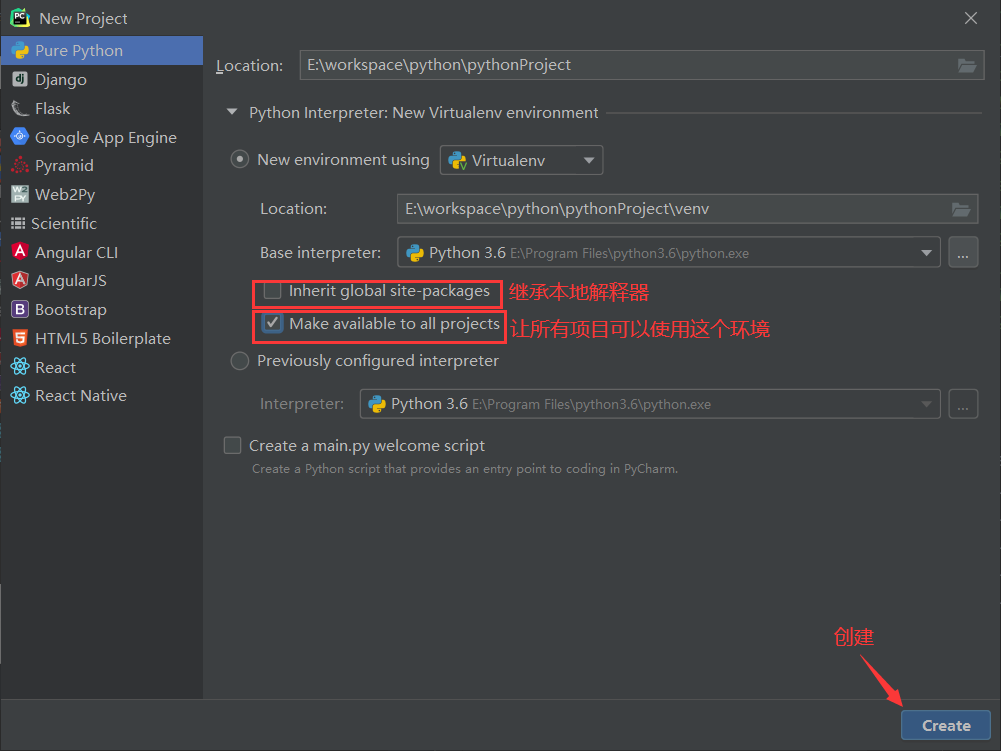
Task: Click the React atom icon
Action: 20,367
